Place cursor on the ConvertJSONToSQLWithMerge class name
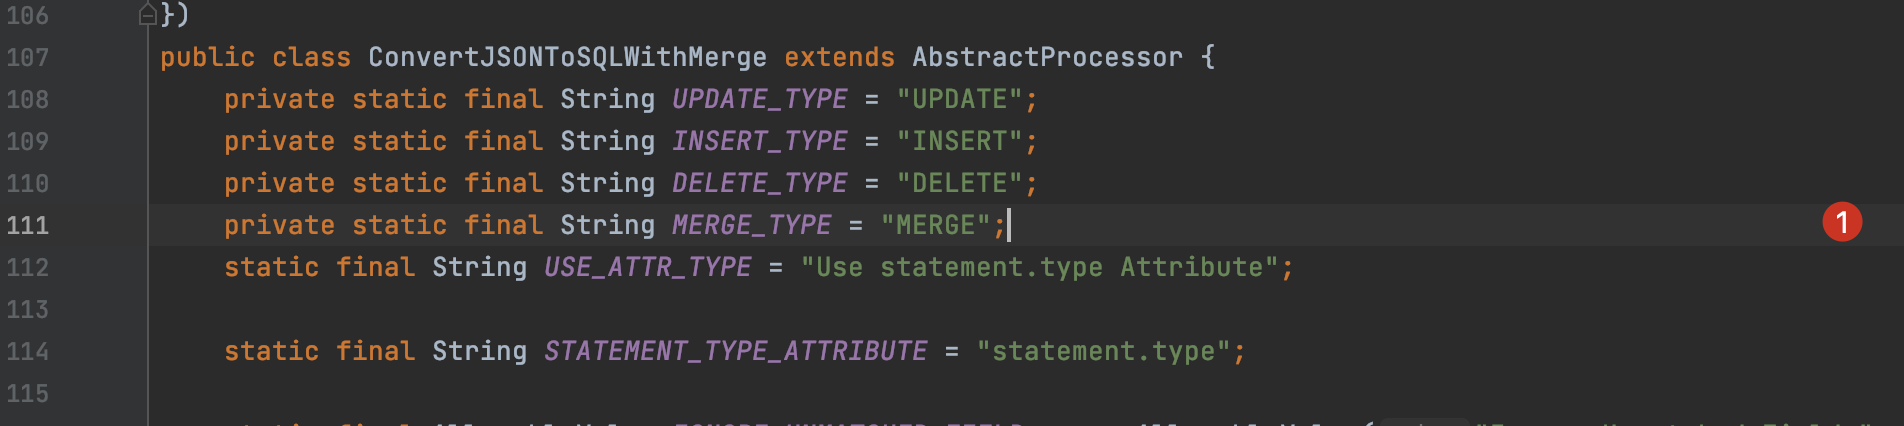Viewport: 1904px width, 426px height. tap(567, 57)
